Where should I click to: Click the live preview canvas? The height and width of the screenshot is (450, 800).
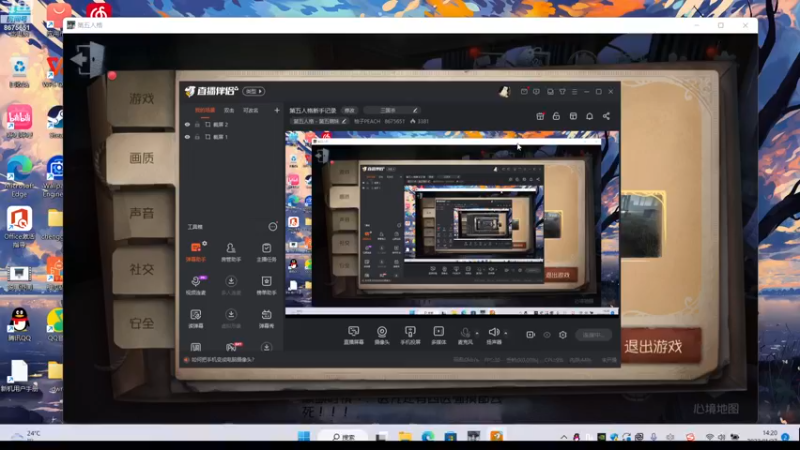[x=452, y=223]
